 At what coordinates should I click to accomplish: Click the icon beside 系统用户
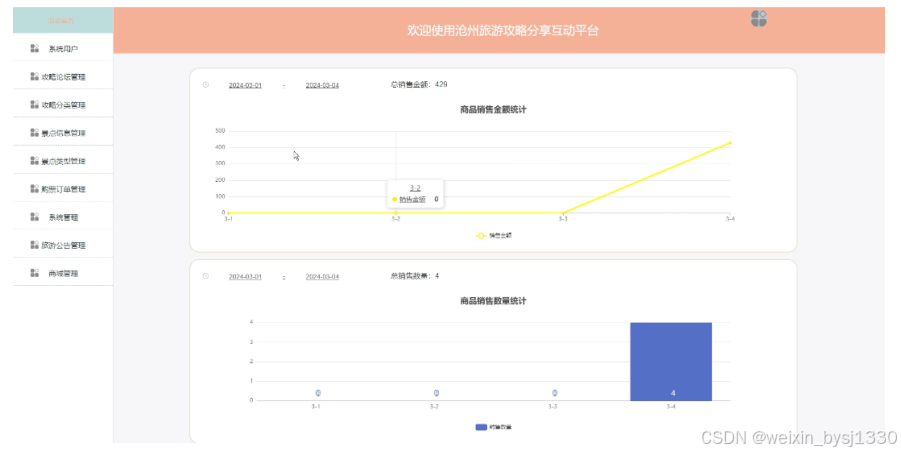coord(34,49)
